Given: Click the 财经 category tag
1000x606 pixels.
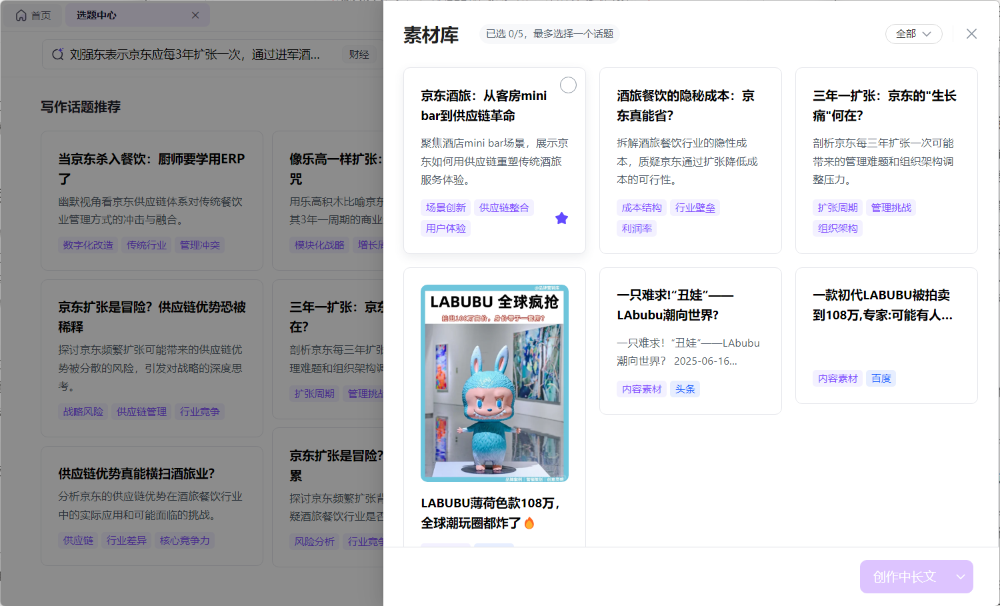Looking at the screenshot, I should tap(359, 54).
